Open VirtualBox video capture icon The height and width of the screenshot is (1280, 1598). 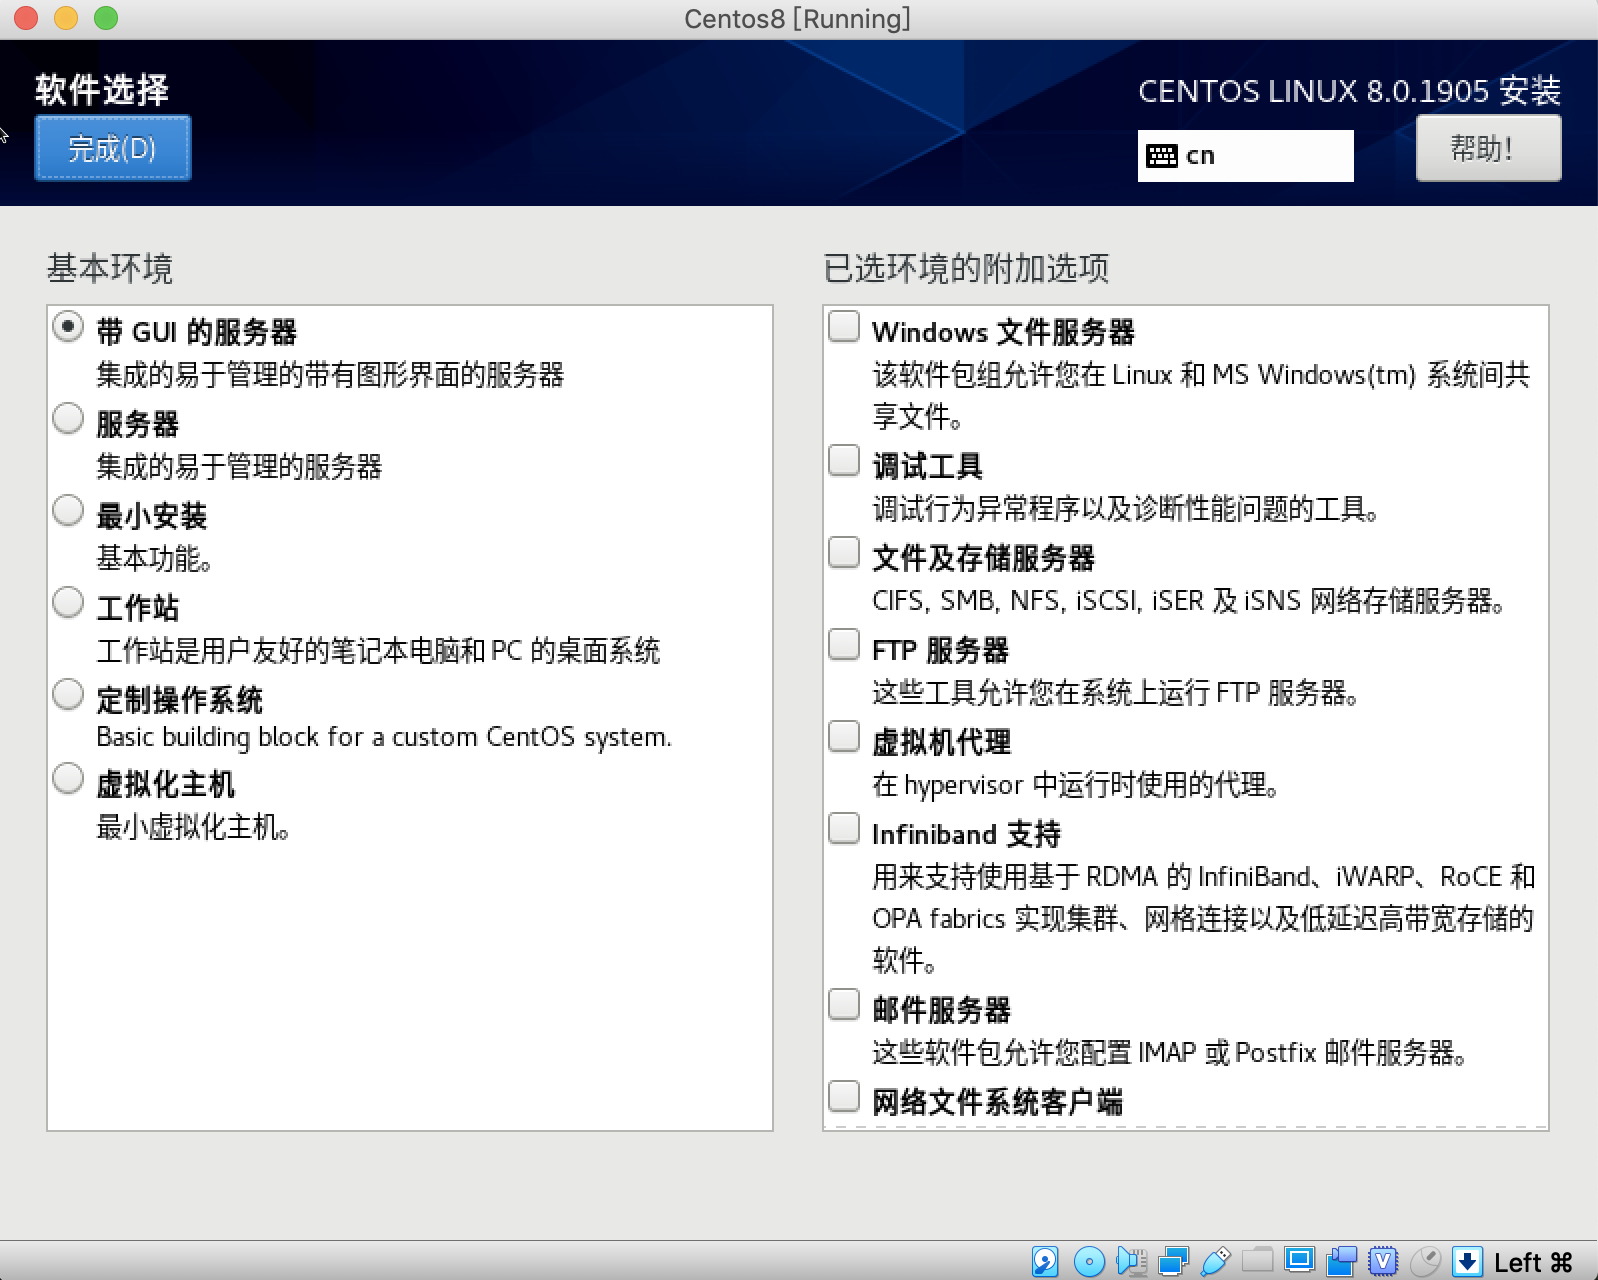(1341, 1261)
